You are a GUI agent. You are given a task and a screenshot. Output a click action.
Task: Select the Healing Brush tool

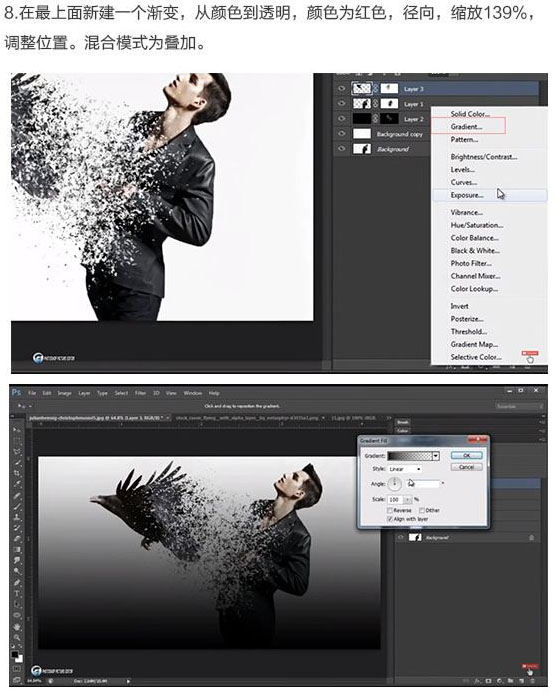coord(16,495)
